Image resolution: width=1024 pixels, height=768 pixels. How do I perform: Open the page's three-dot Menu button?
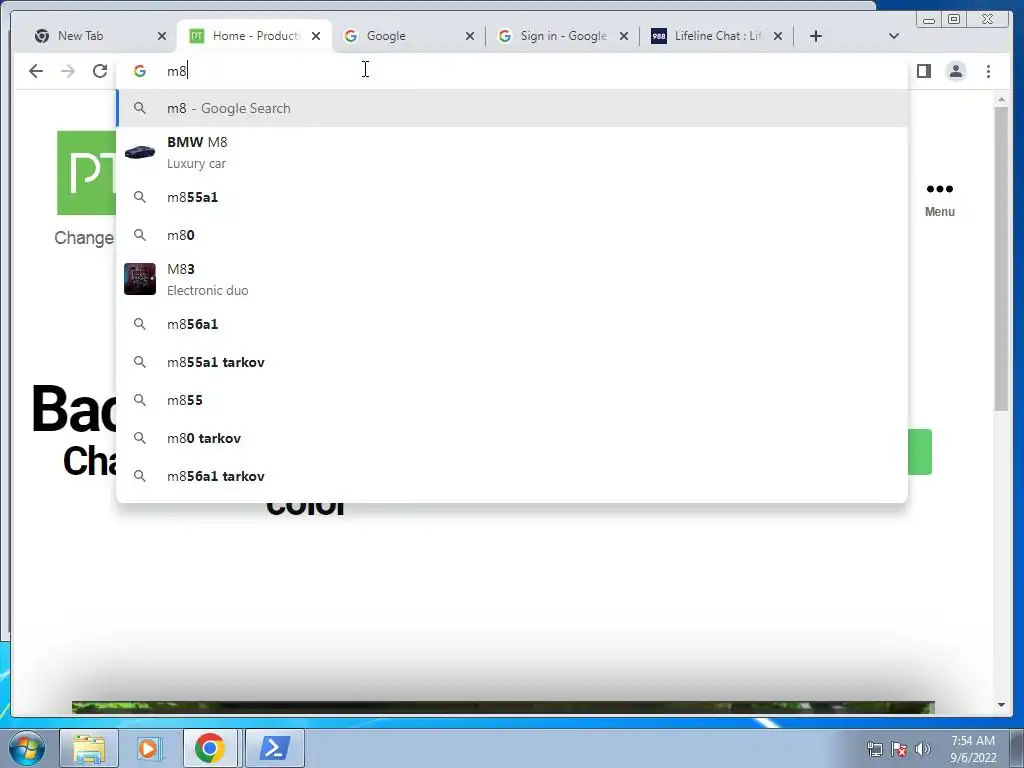coord(940,199)
